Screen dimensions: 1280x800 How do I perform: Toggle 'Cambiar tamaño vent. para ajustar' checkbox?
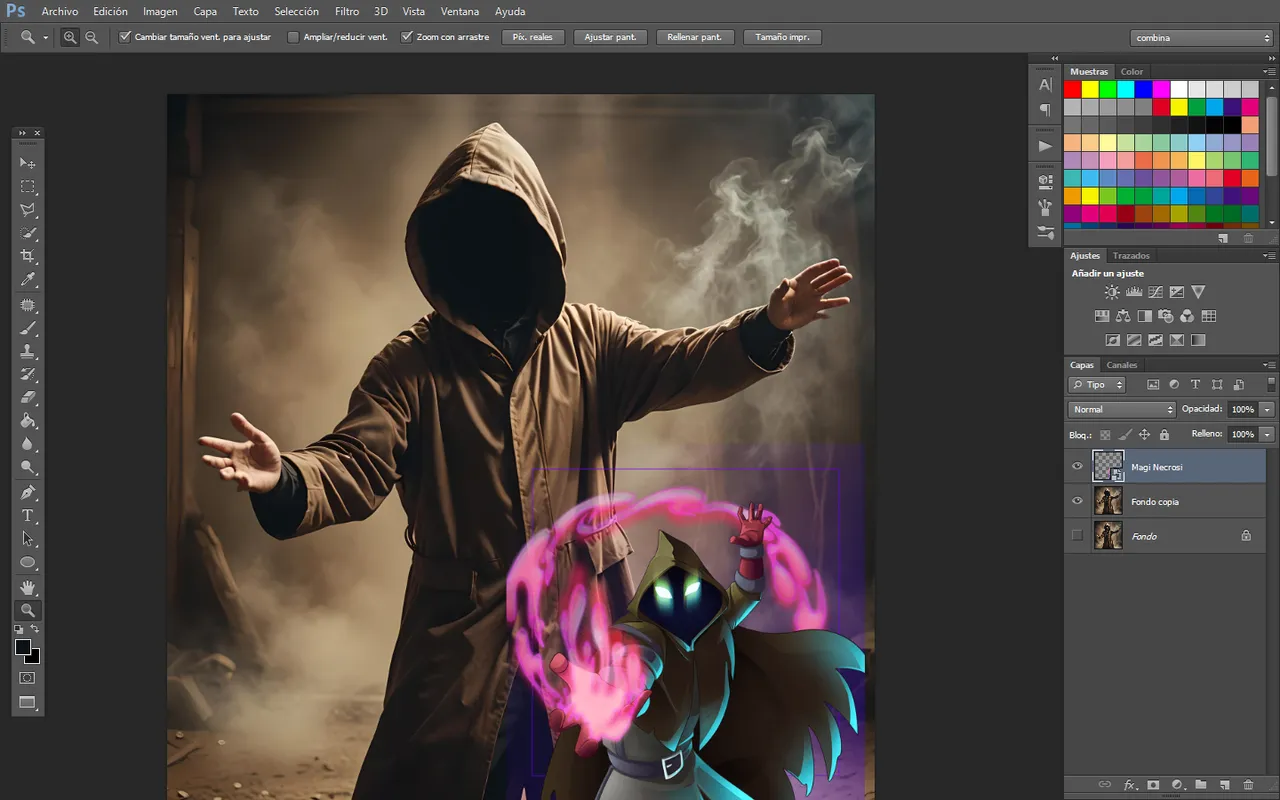[x=125, y=37]
